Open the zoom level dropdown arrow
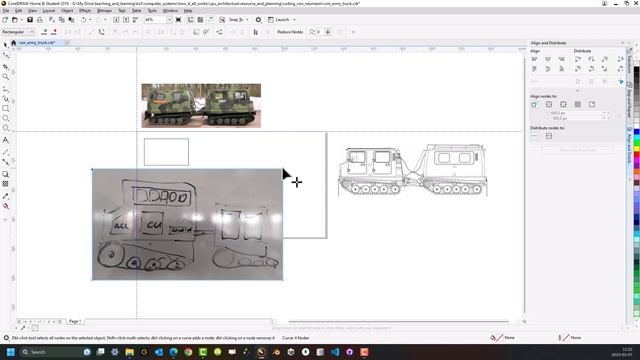Image resolution: width=640 pixels, height=360 pixels. (x=169, y=20)
